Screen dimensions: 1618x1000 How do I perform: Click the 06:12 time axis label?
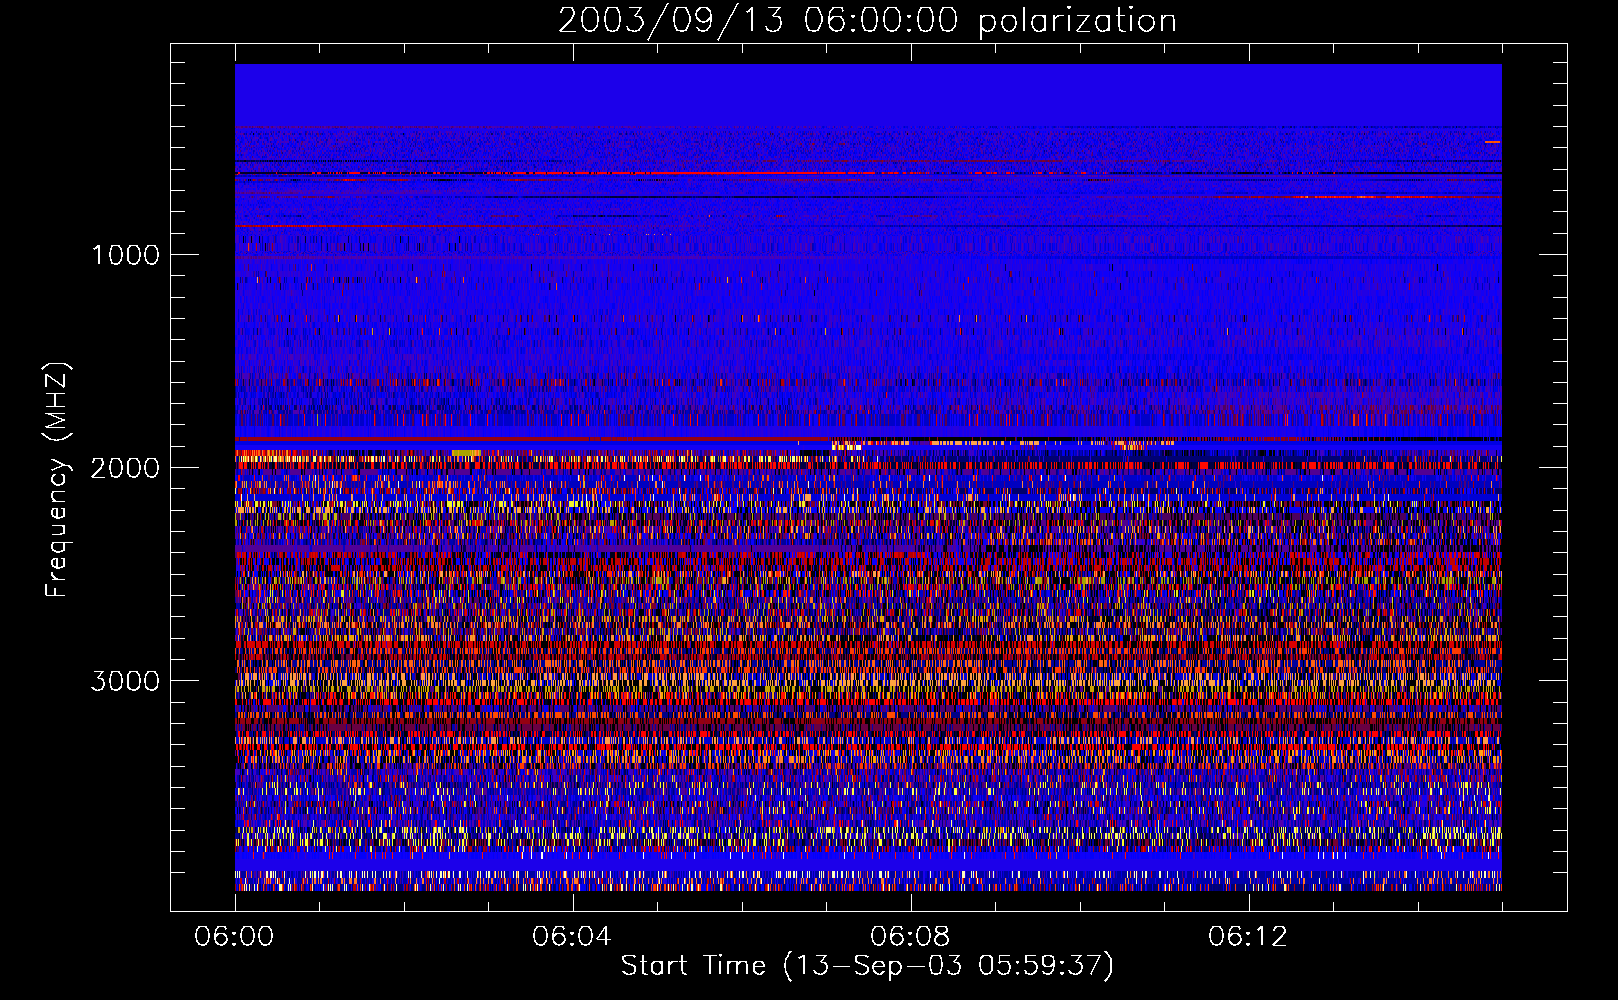click(1247, 937)
